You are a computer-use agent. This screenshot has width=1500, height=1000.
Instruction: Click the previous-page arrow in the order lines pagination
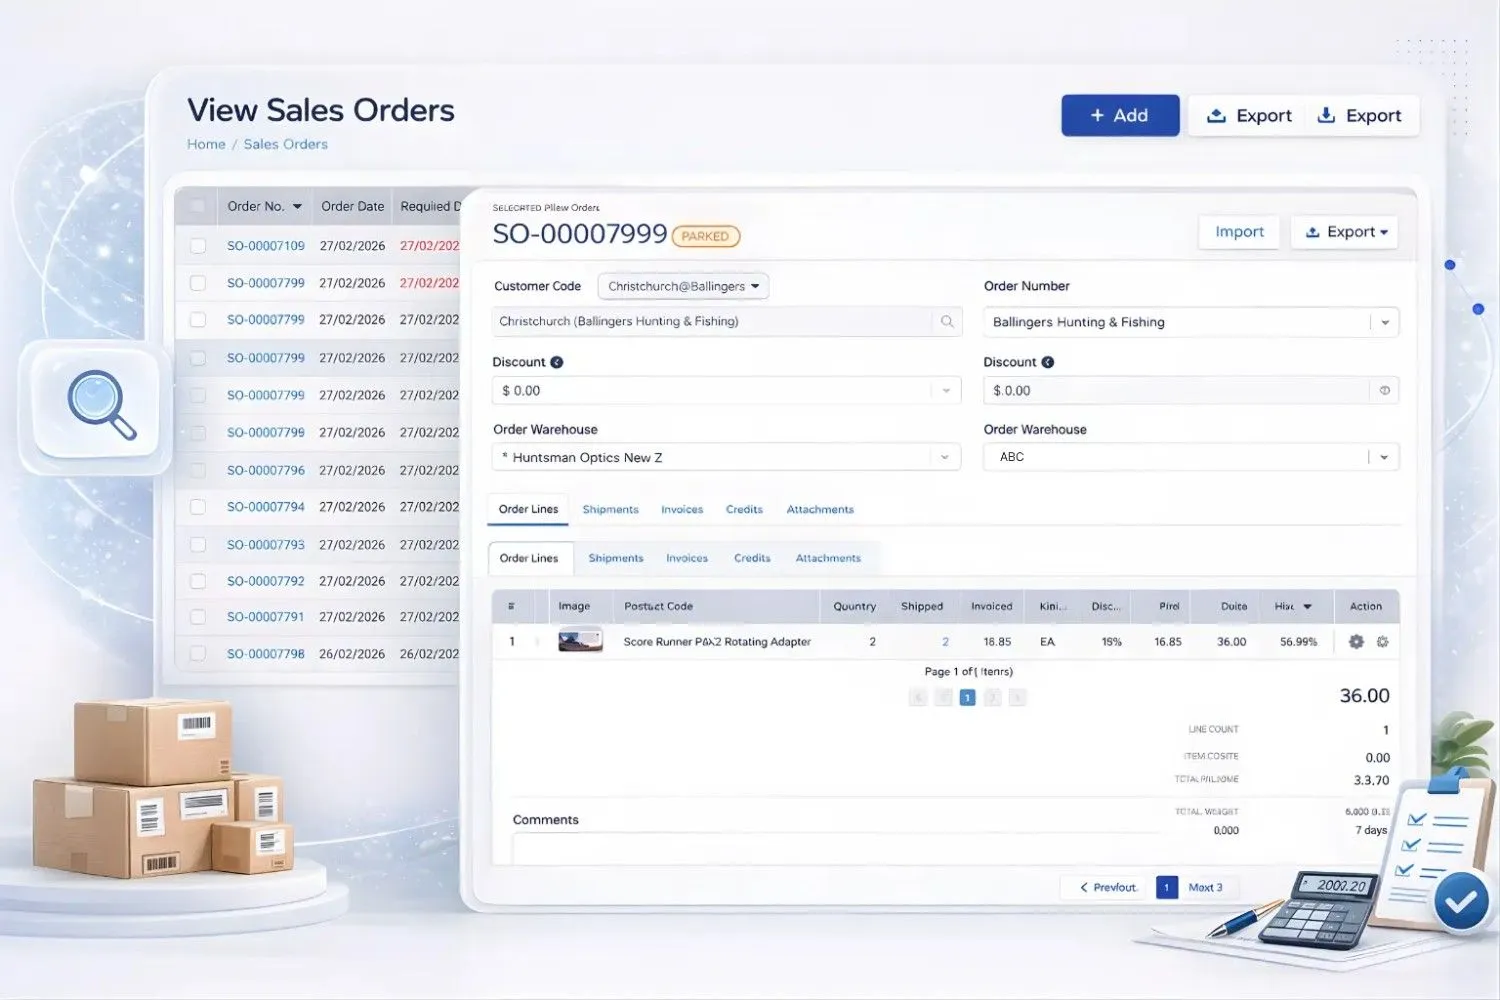918,697
